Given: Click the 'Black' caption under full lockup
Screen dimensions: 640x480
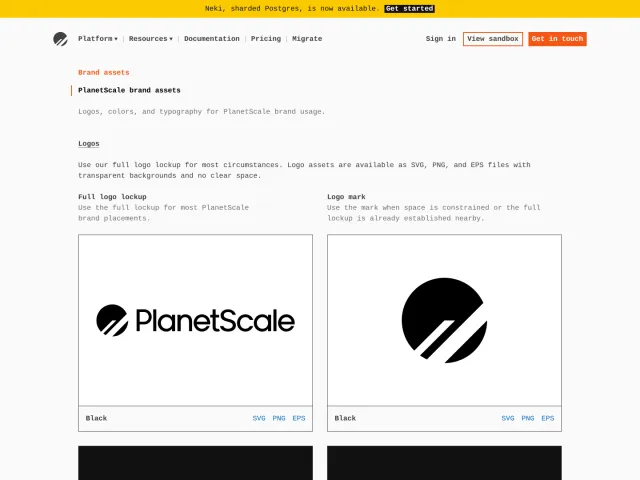Looking at the screenshot, I should pyautogui.click(x=96, y=418).
